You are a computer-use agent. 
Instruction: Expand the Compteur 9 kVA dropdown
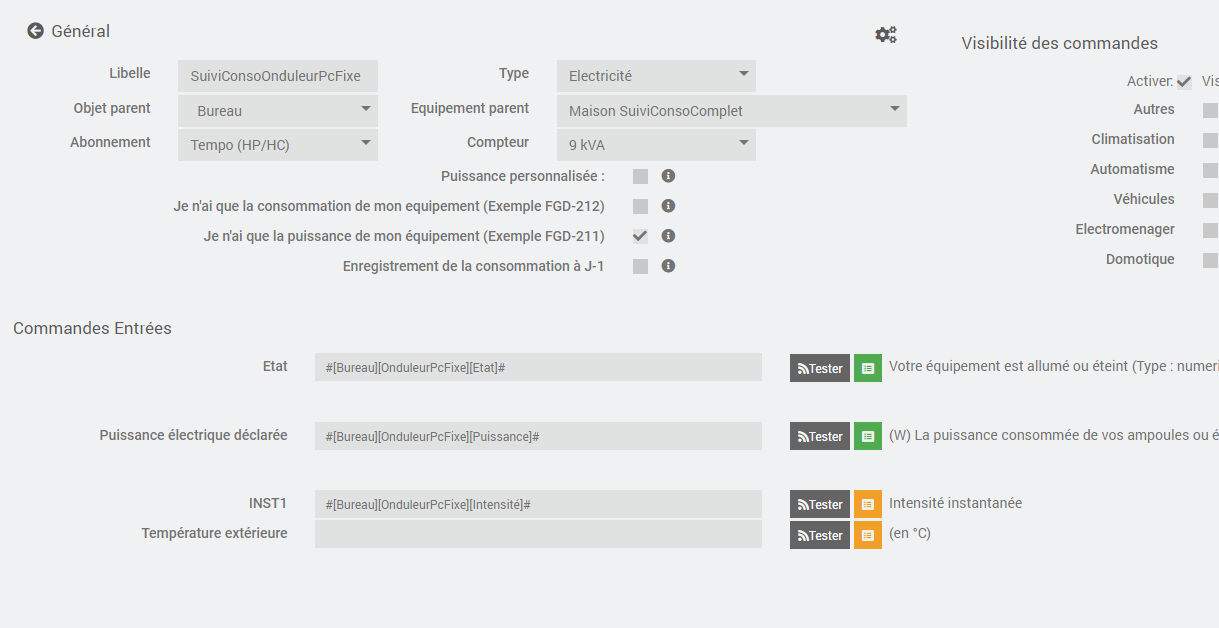click(x=656, y=145)
